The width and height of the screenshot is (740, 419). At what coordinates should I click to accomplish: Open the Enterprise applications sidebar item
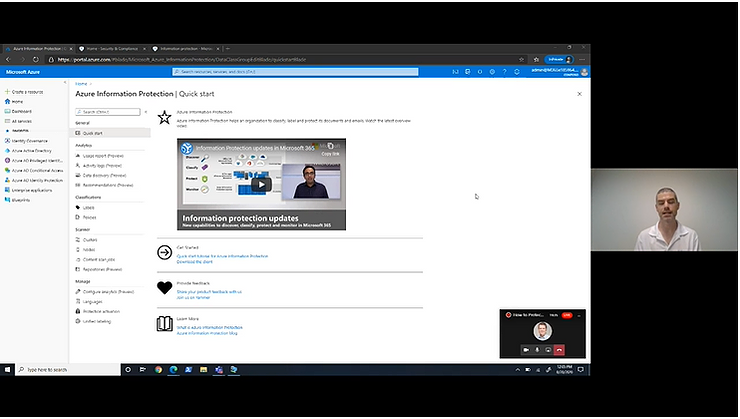32,189
